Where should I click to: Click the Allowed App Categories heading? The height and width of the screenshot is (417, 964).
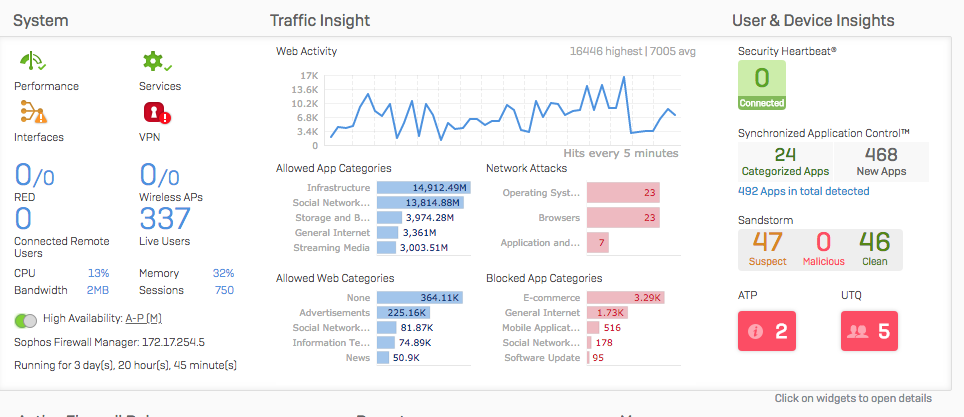[334, 168]
